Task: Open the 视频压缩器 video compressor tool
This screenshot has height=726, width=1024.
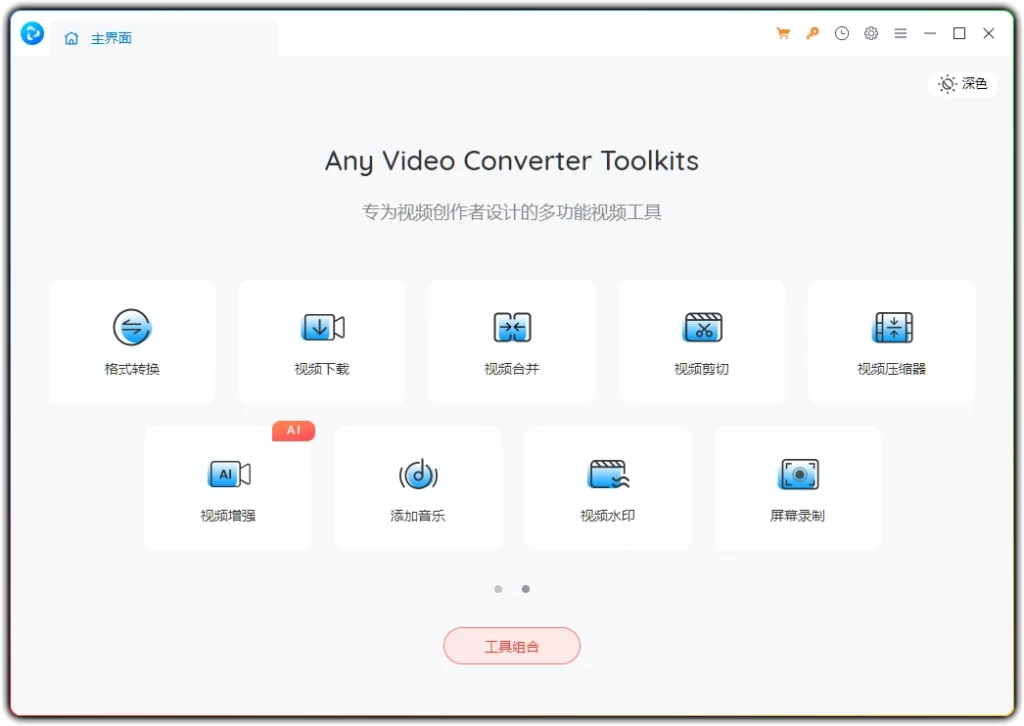Action: coord(892,341)
